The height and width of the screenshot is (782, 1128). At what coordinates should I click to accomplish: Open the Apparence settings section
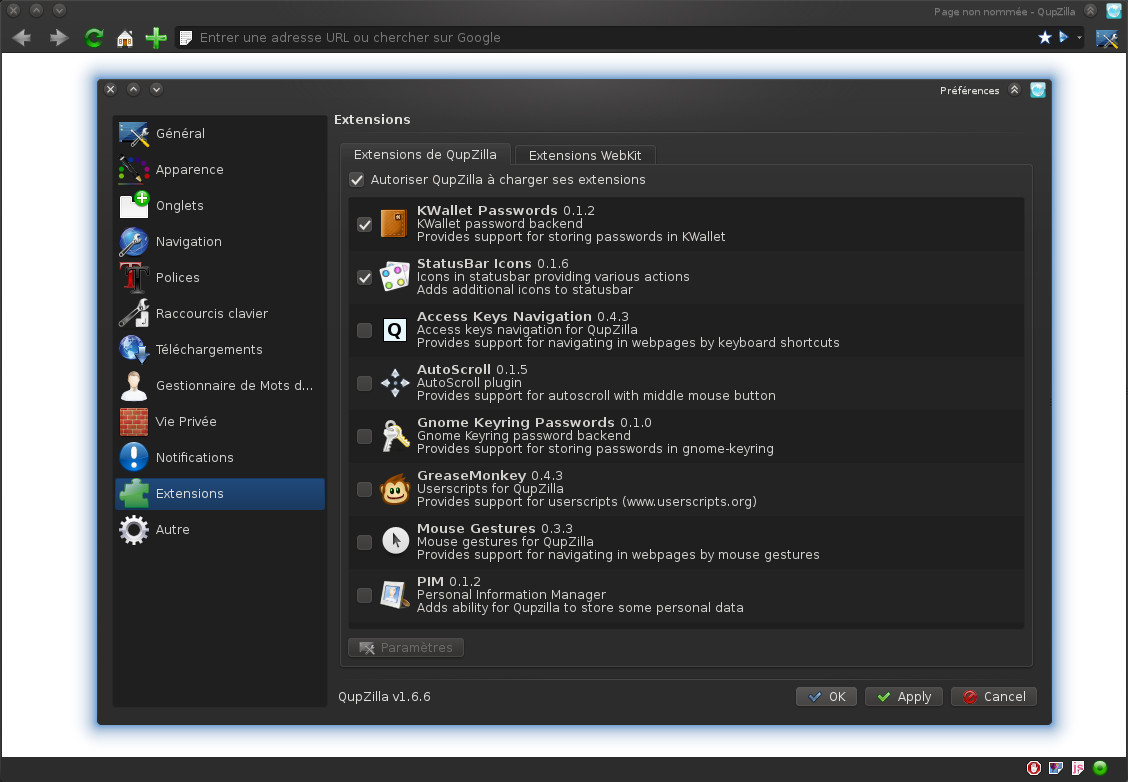click(220, 170)
